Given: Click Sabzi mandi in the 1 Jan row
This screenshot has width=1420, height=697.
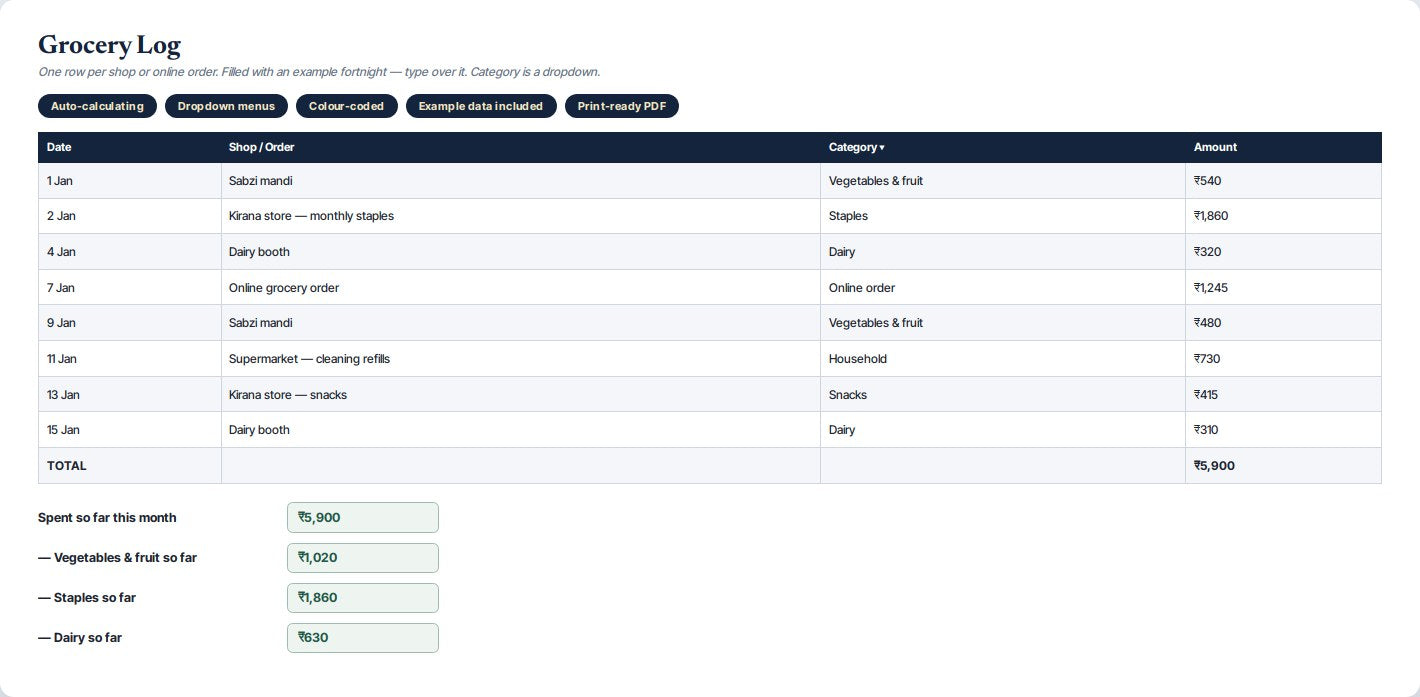Looking at the screenshot, I should tap(520, 181).
